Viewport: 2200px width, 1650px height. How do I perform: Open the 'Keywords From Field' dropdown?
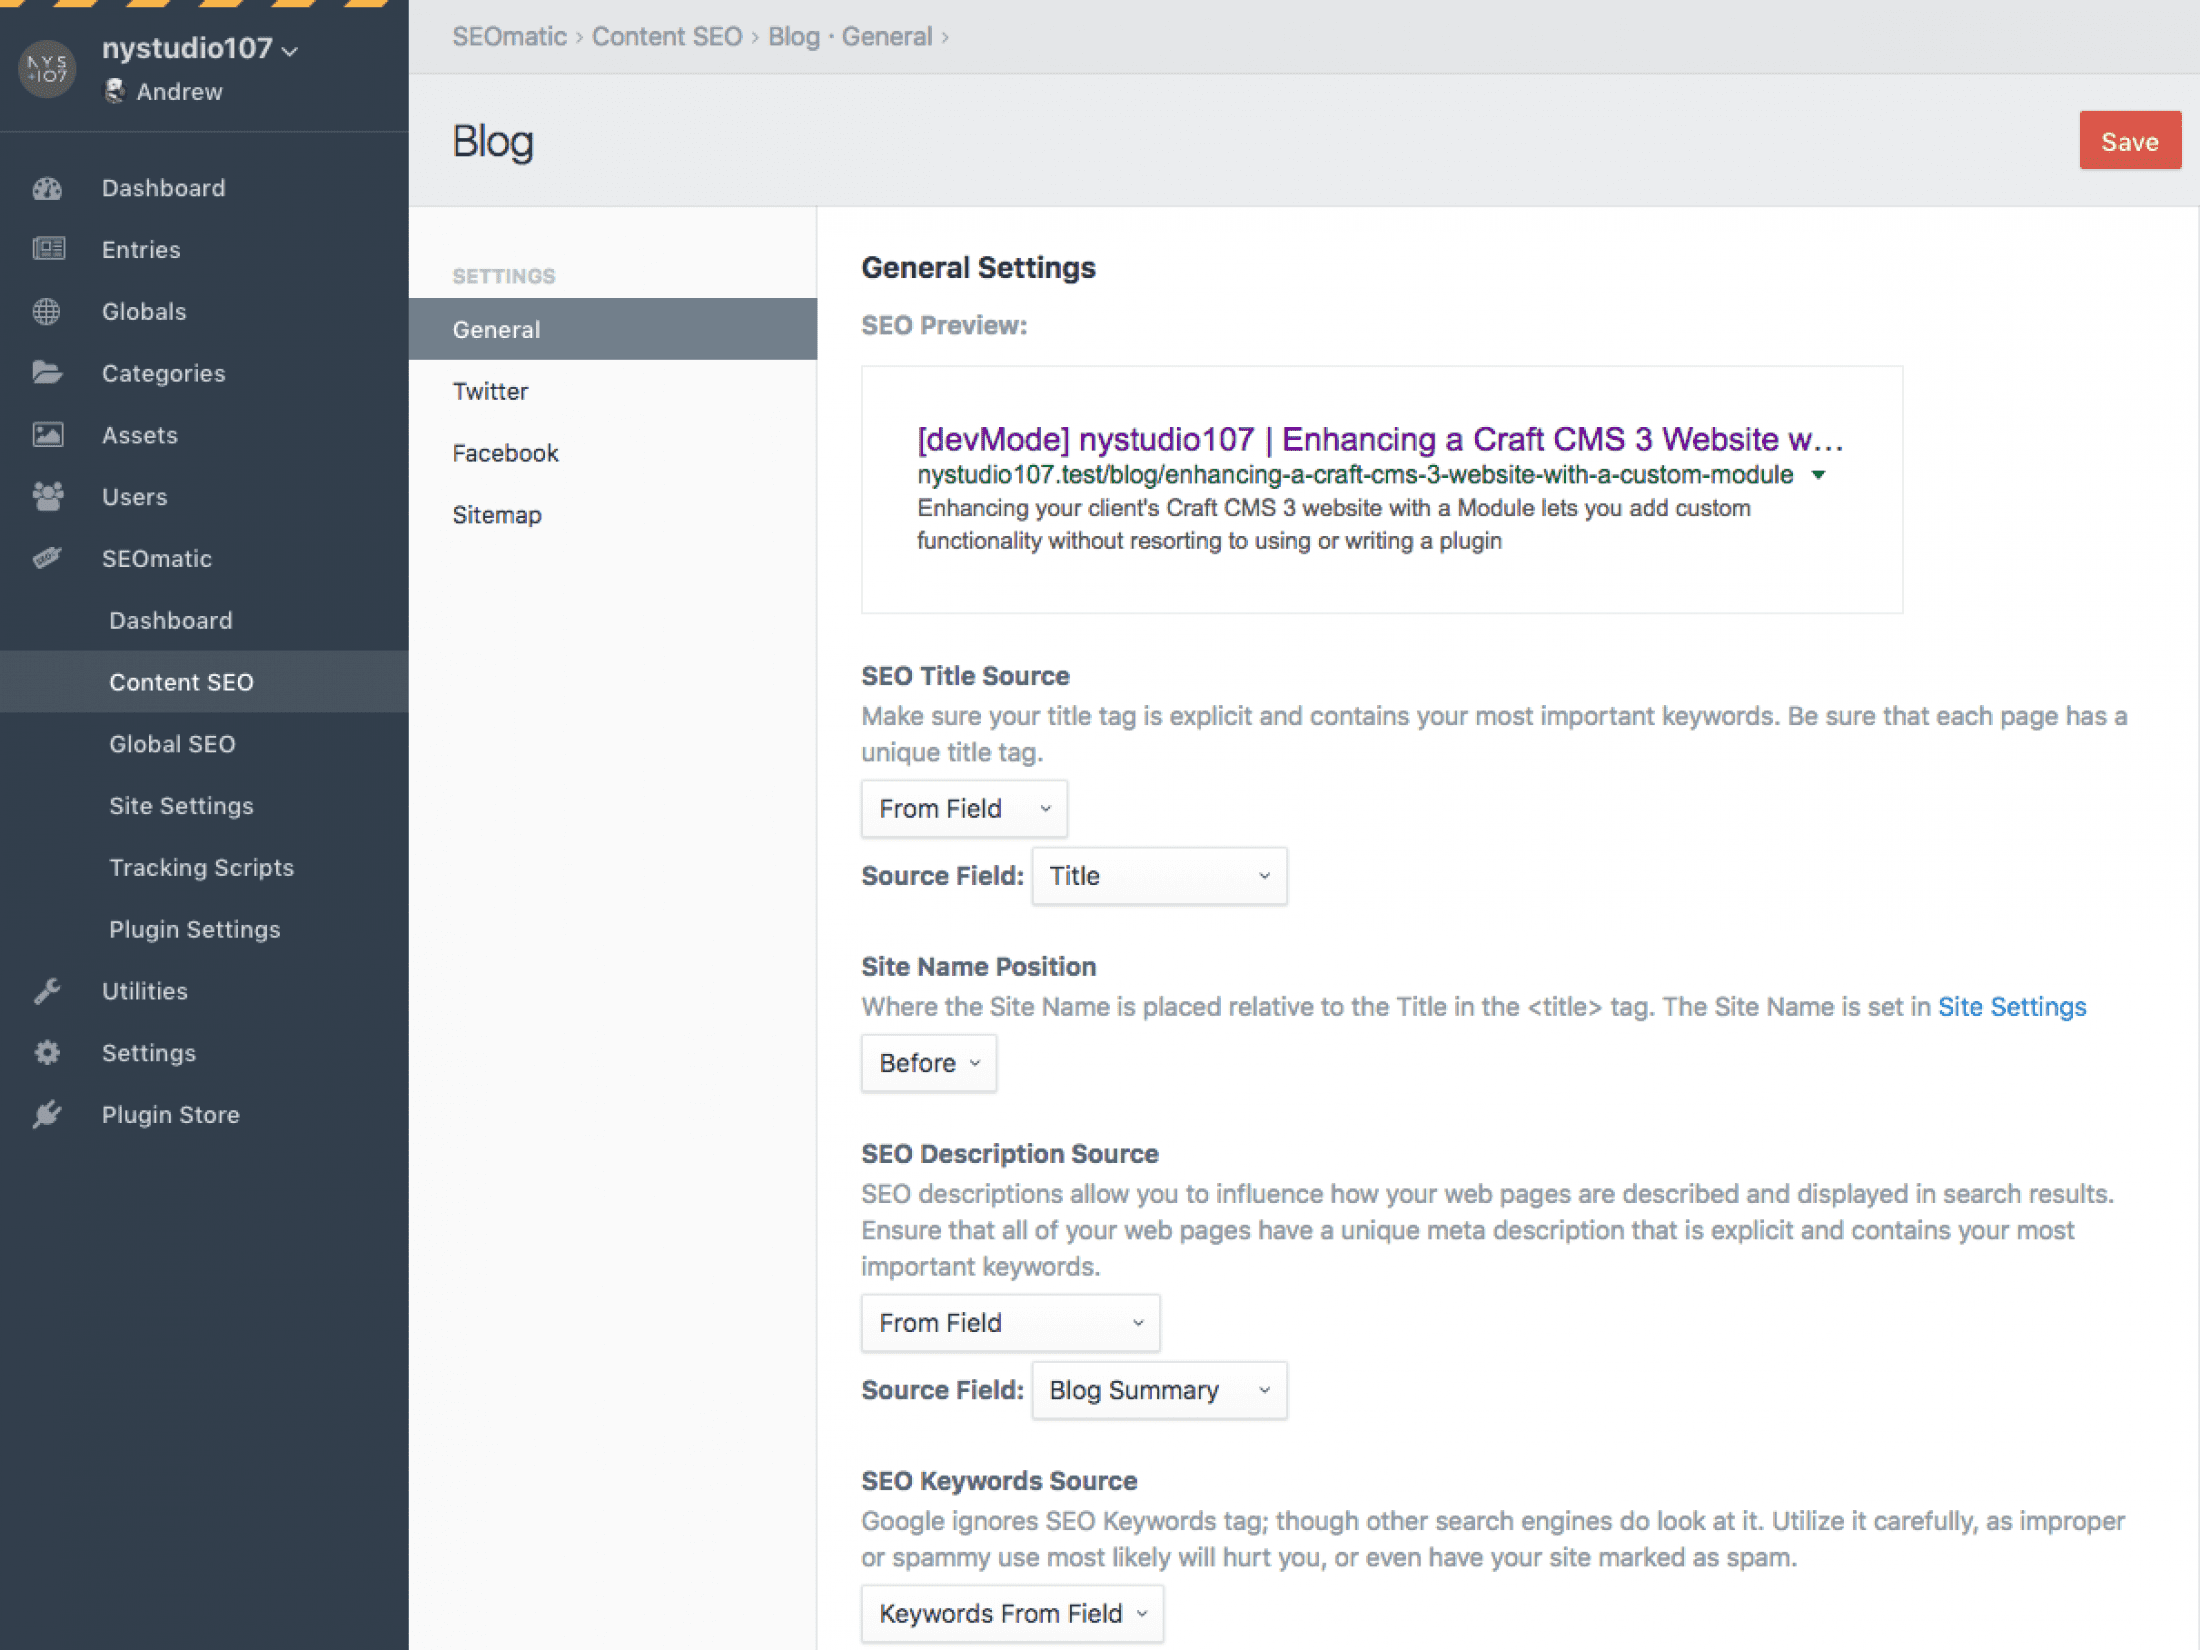[x=1012, y=1613]
